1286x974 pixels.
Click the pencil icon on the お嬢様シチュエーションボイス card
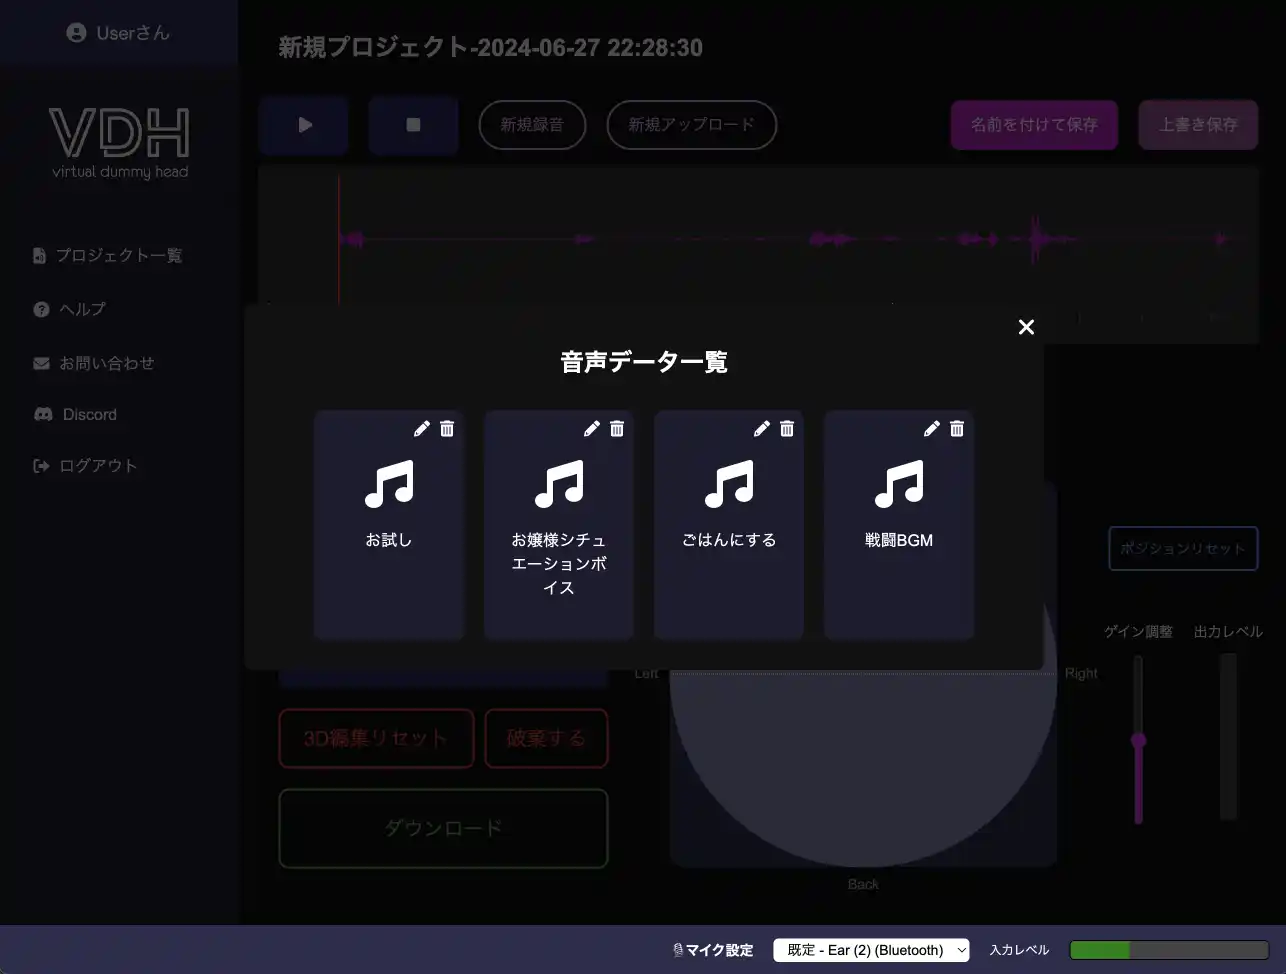point(592,428)
